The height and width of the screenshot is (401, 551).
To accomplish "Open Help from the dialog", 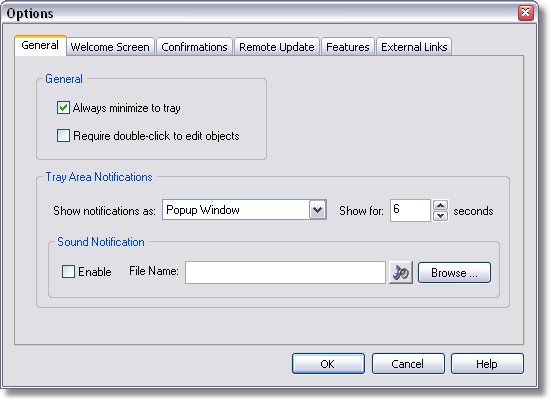I will [x=487, y=364].
